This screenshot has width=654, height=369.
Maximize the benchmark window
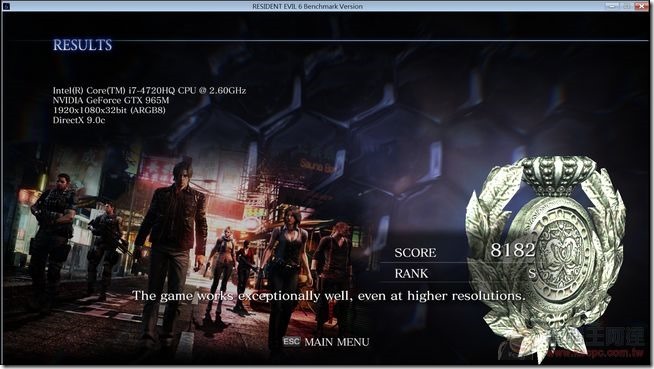click(x=627, y=6)
